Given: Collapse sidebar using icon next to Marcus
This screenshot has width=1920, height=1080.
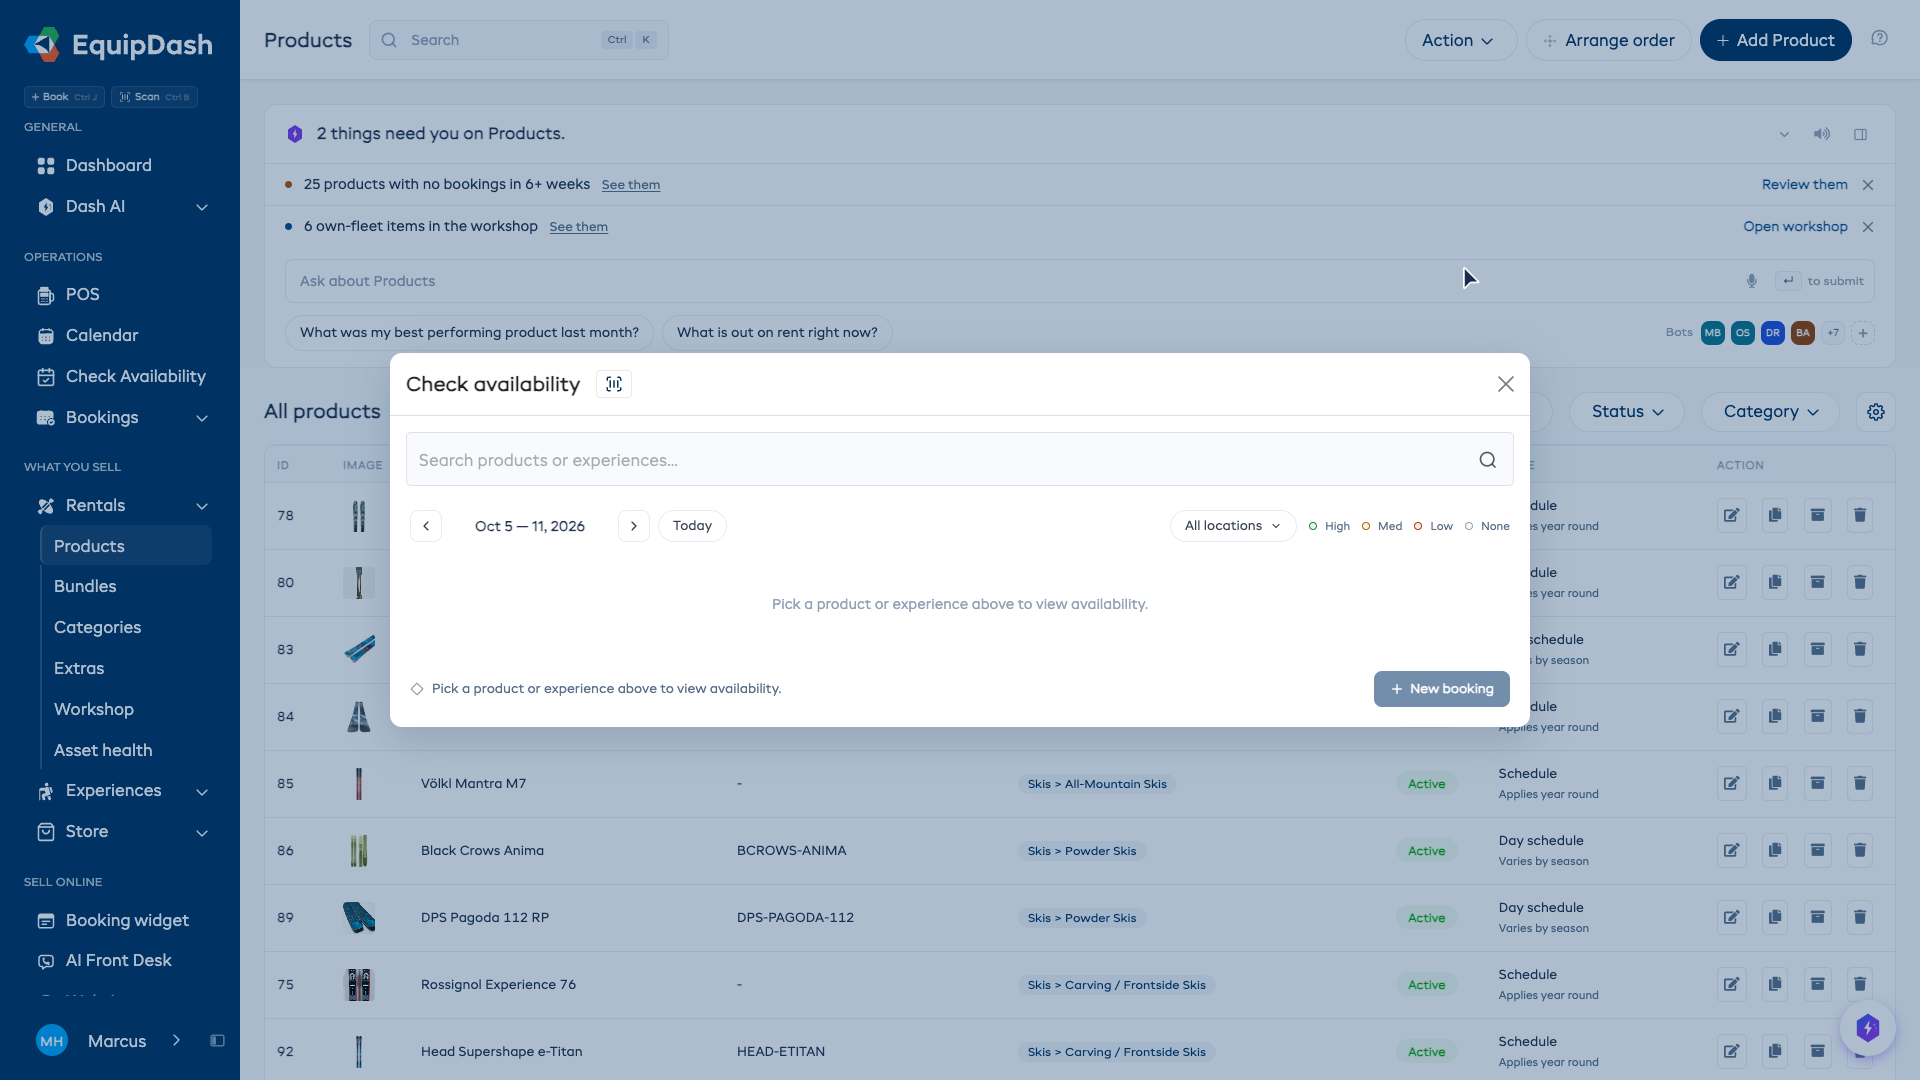Looking at the screenshot, I should pyautogui.click(x=217, y=1041).
